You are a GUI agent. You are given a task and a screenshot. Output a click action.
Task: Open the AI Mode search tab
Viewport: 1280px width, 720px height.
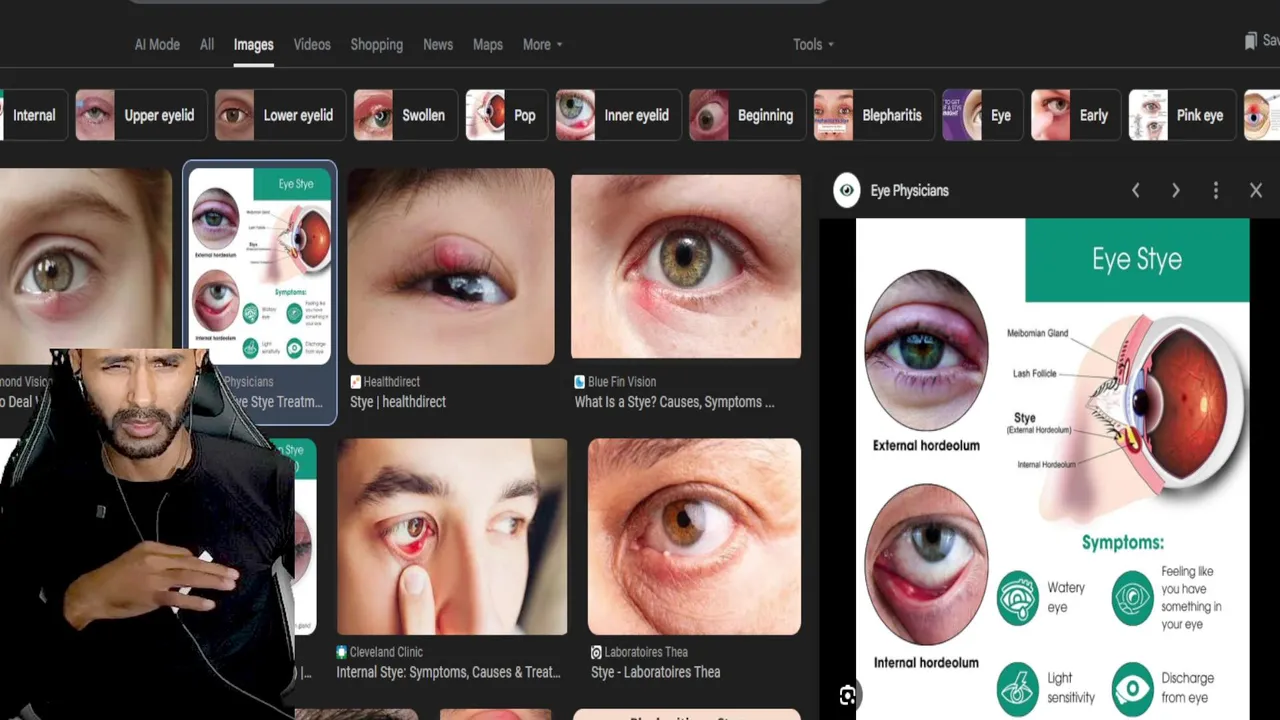click(x=157, y=45)
